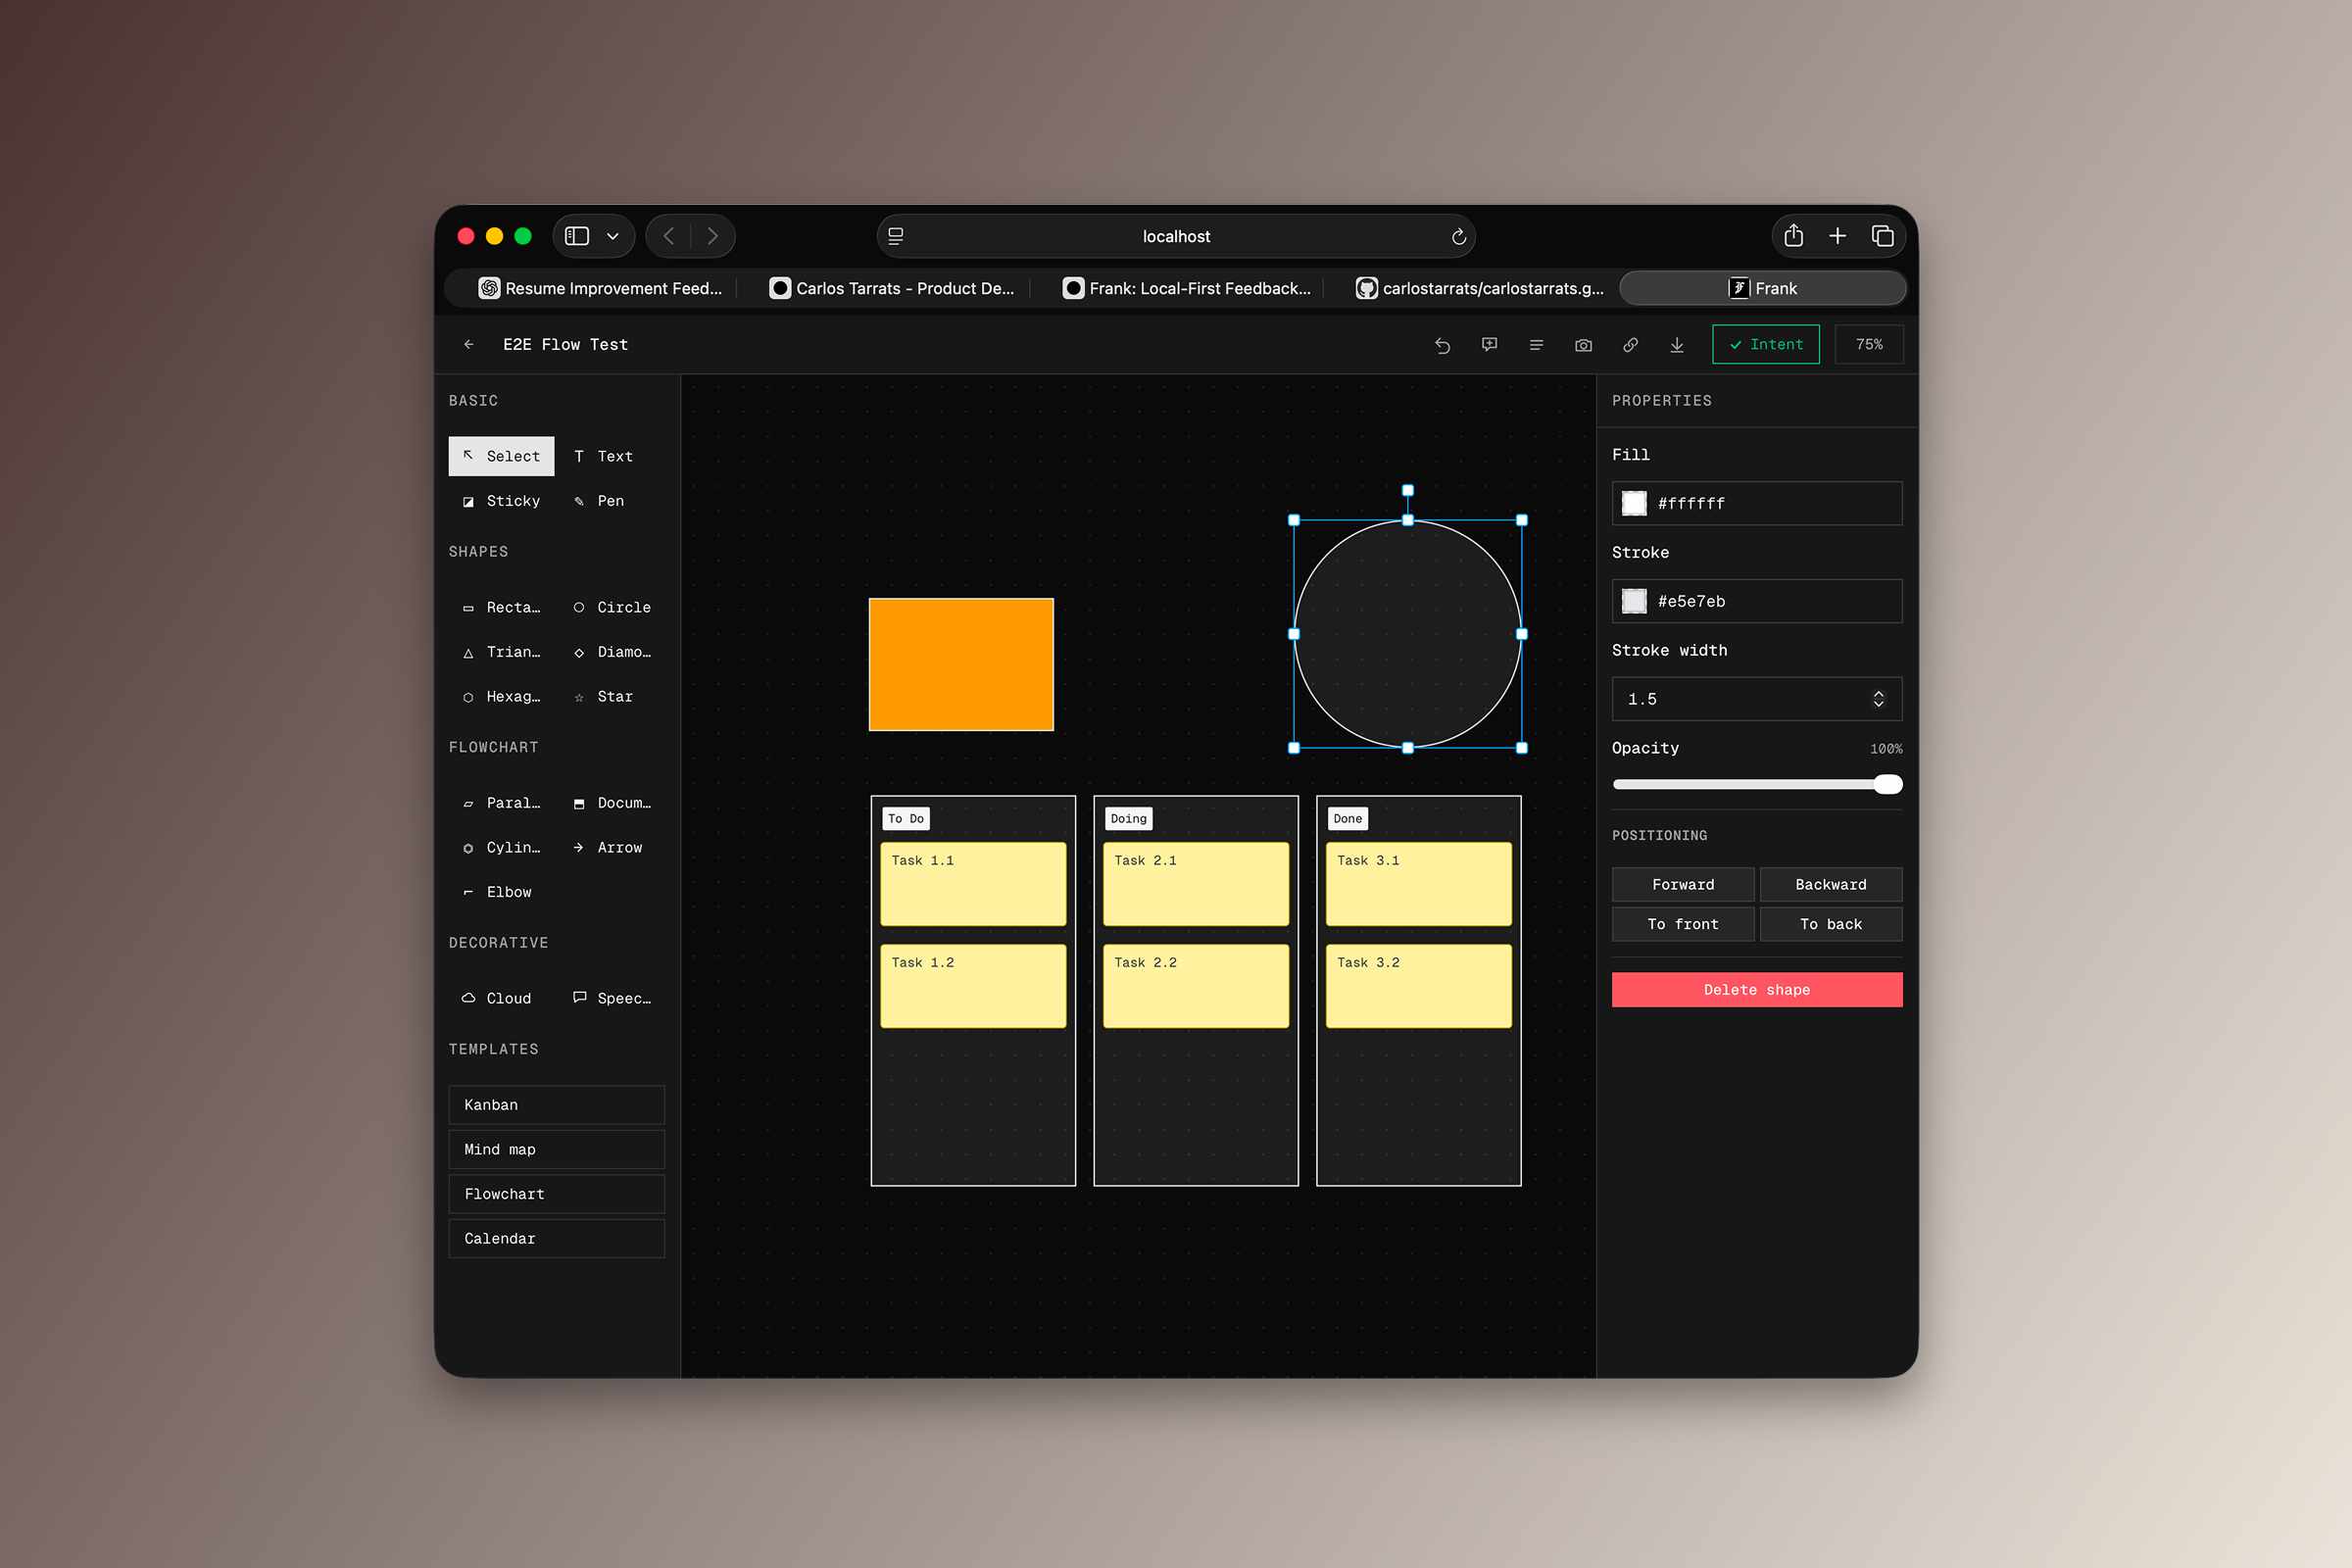Insert a Parallelogram flowchart shape
This screenshot has height=1568, width=2352.
click(501, 803)
